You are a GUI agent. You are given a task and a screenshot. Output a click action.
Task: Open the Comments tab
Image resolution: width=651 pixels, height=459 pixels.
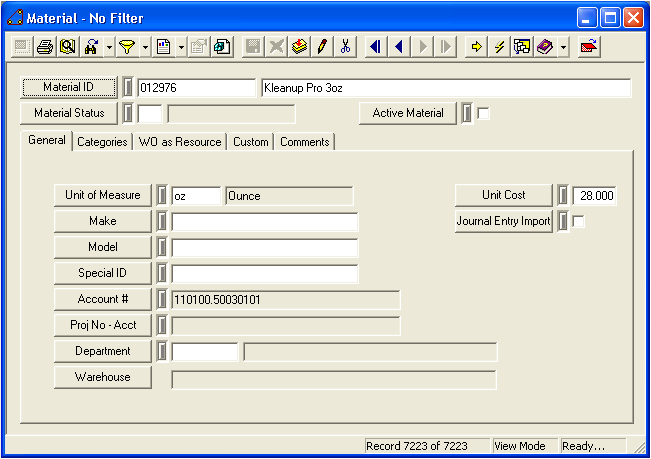click(305, 142)
